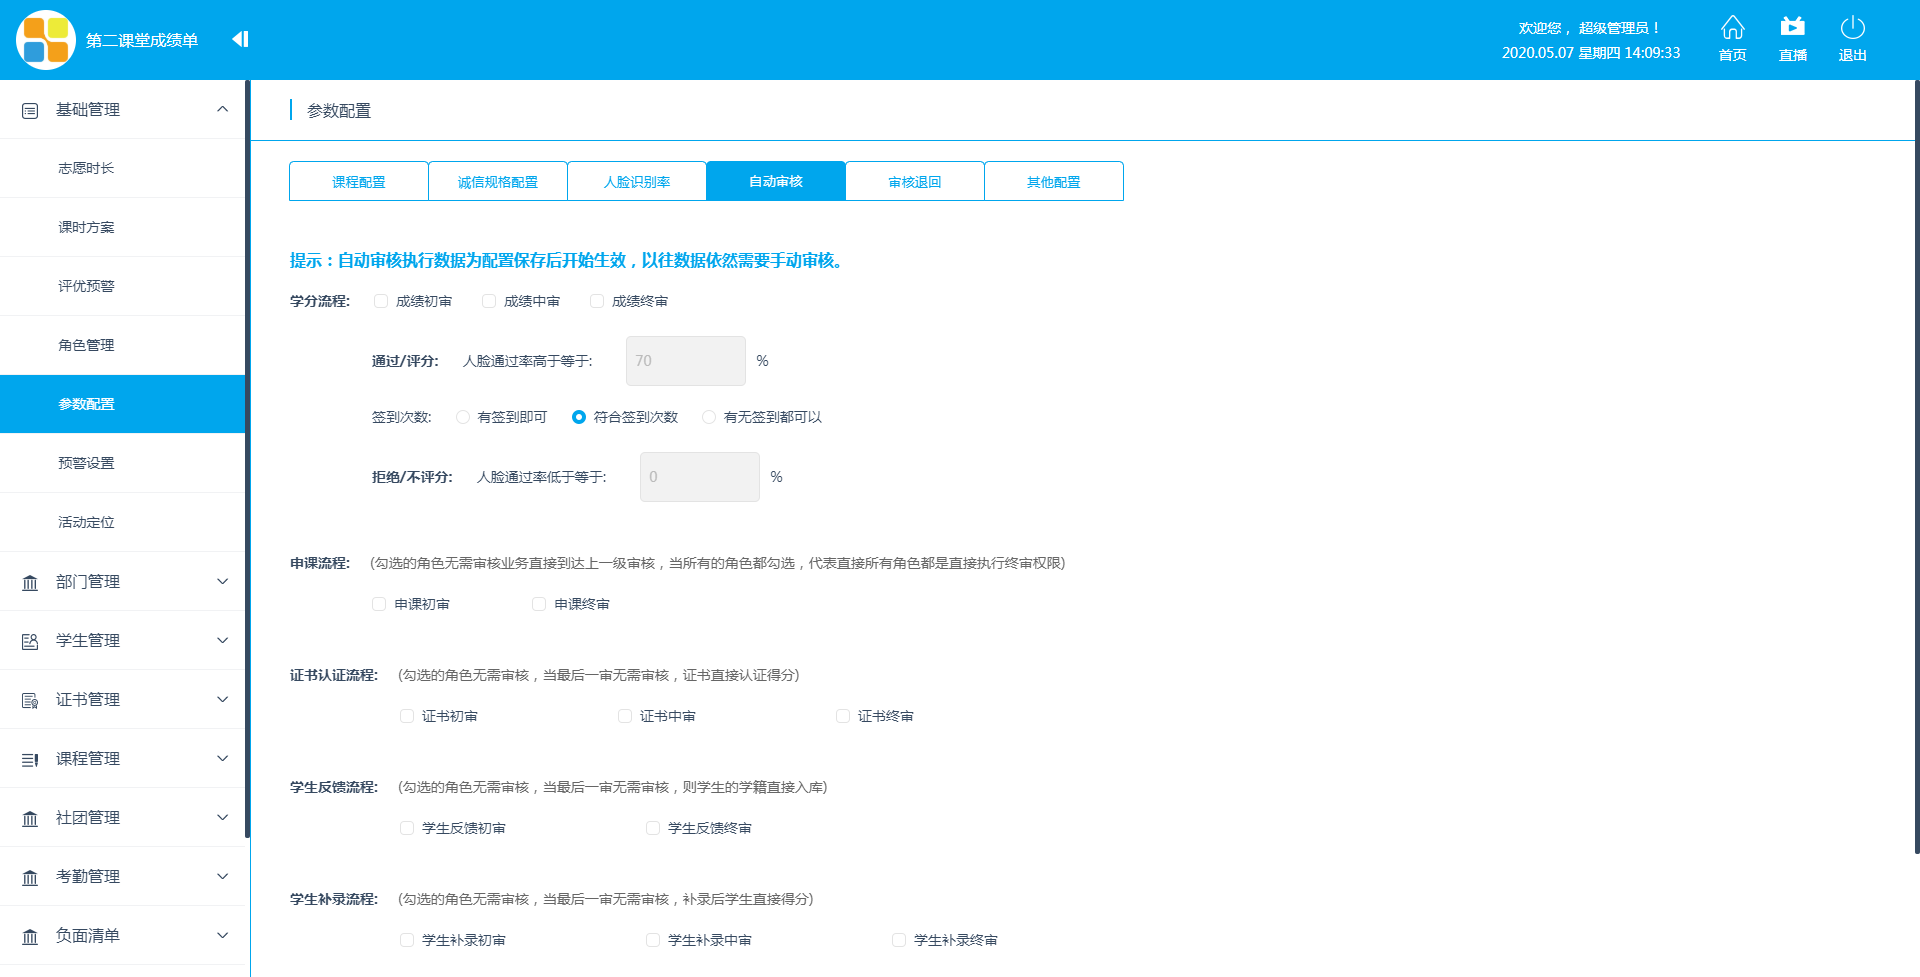The image size is (1920, 977).
Task: Switch to 课程配置 tab
Action: (359, 181)
